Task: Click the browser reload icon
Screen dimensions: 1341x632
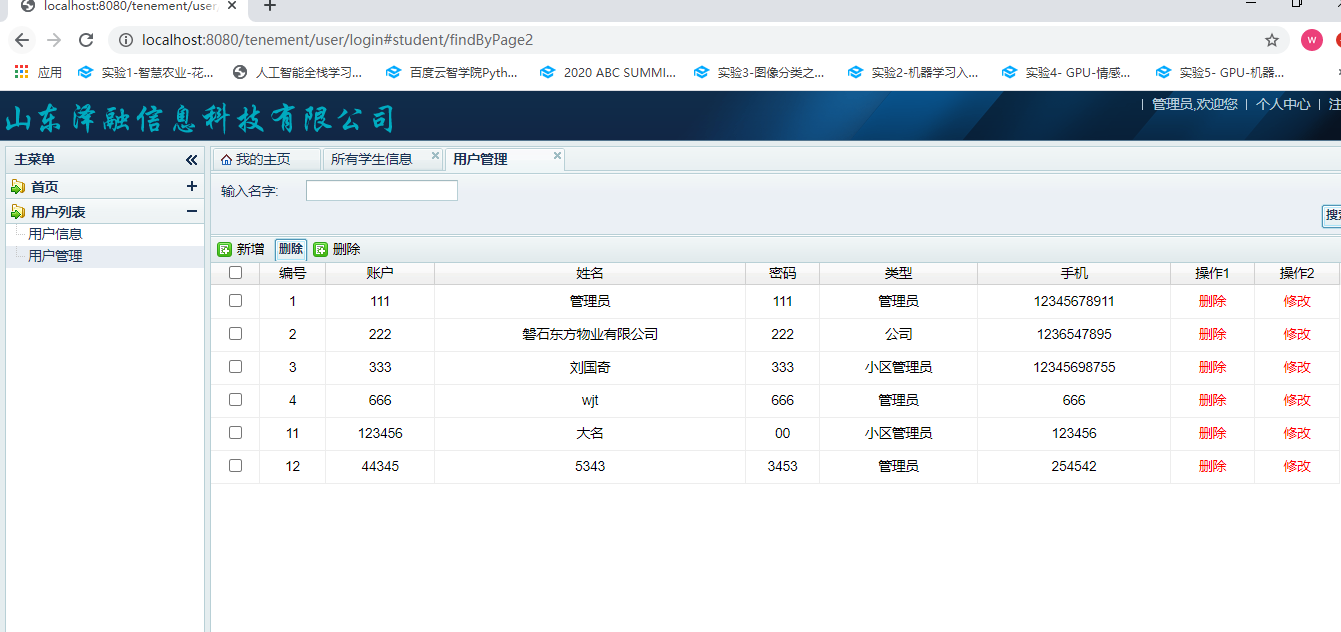Action: (x=86, y=40)
